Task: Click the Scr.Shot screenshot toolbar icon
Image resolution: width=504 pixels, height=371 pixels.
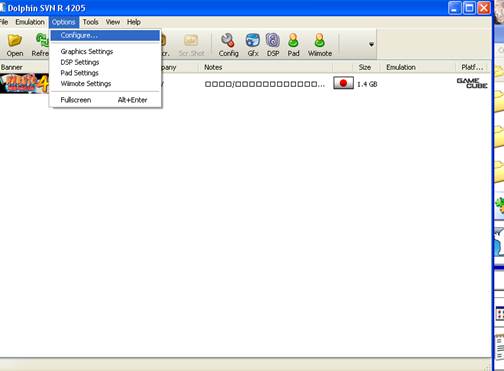Action: click(191, 45)
